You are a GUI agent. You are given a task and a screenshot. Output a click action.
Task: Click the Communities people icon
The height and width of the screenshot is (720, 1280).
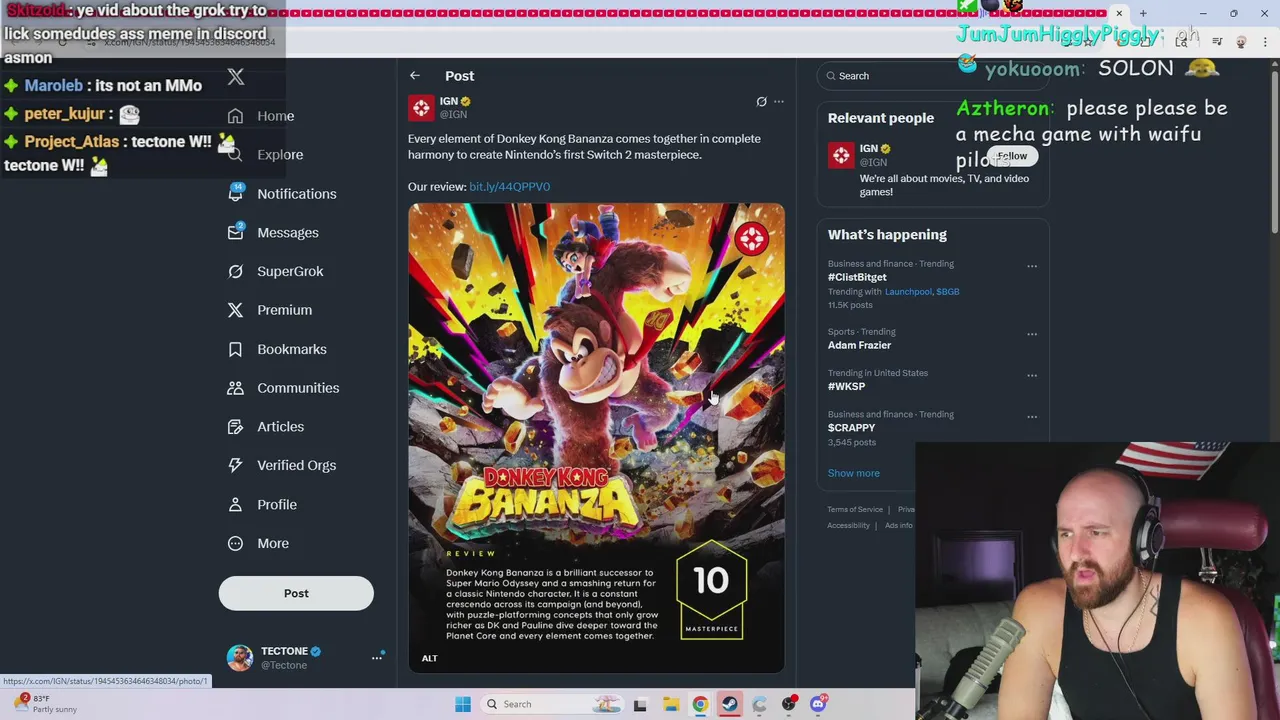click(x=235, y=388)
